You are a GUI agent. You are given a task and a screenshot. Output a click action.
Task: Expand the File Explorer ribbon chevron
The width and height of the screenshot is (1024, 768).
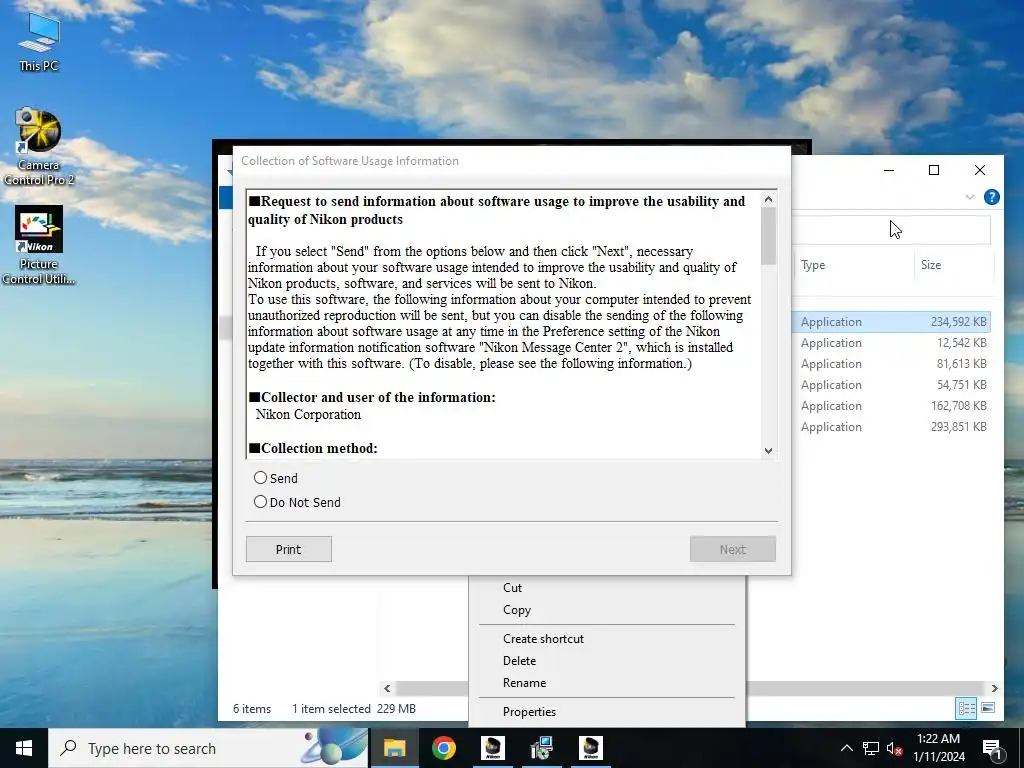(970, 197)
